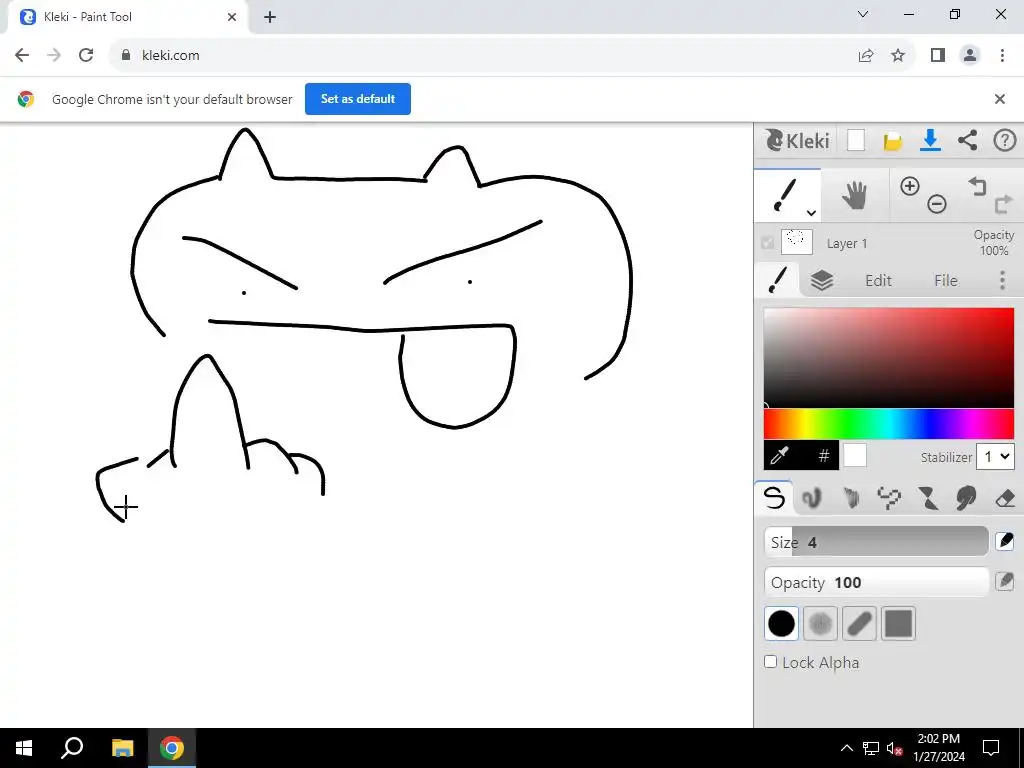Select the eraser brush
1024x768 pixels.
pyautogui.click(x=1004, y=498)
